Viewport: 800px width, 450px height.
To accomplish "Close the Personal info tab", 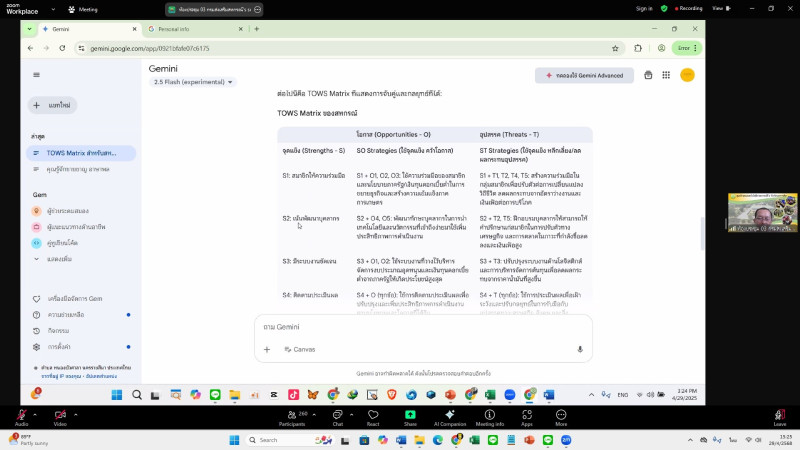I will point(241,29).
